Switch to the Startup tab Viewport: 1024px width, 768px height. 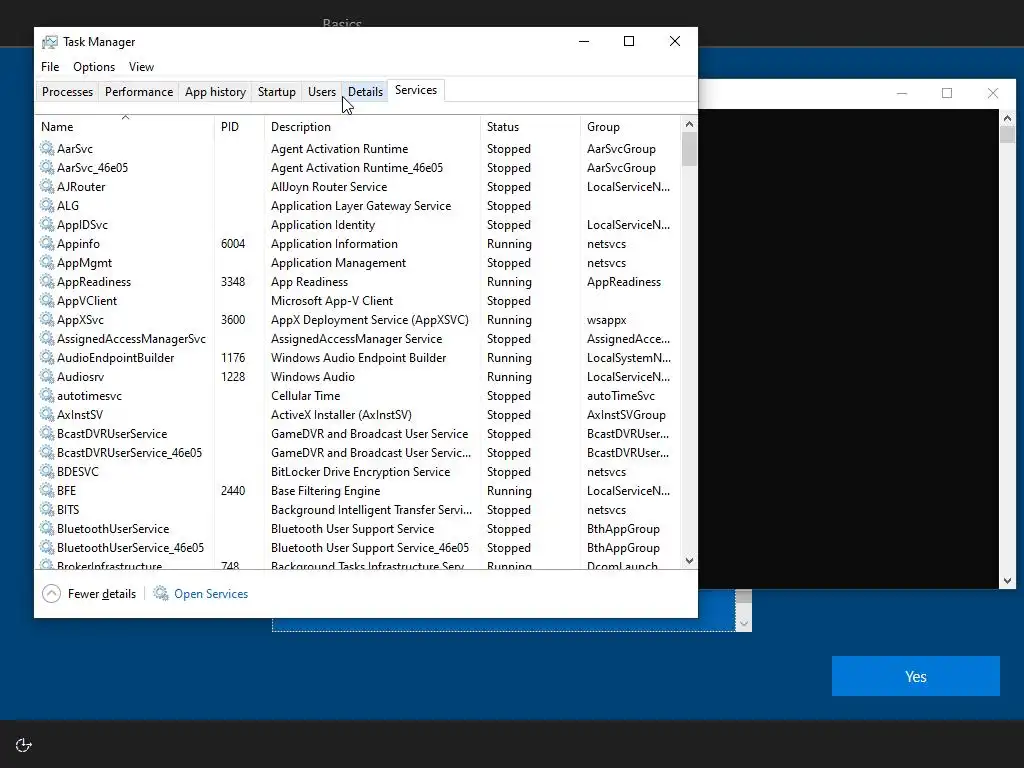(277, 91)
